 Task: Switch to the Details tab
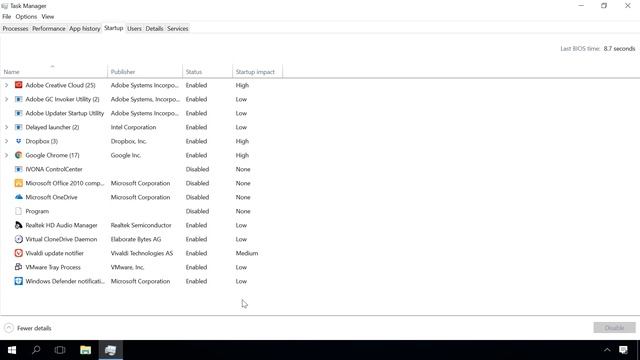(154, 29)
